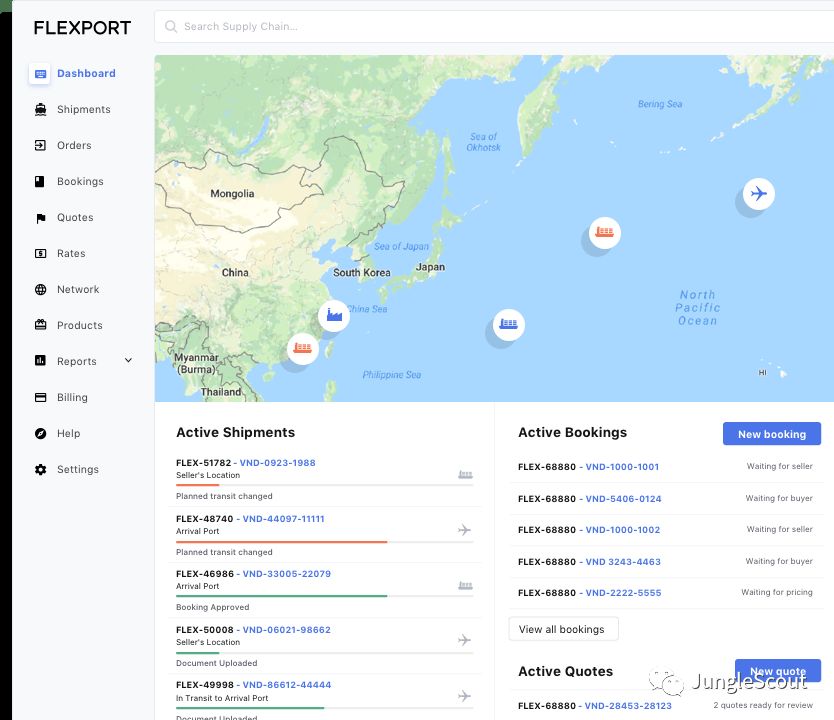Screen dimensions: 834x720
Task: Click the airplane marker on the map
Action: point(759,193)
